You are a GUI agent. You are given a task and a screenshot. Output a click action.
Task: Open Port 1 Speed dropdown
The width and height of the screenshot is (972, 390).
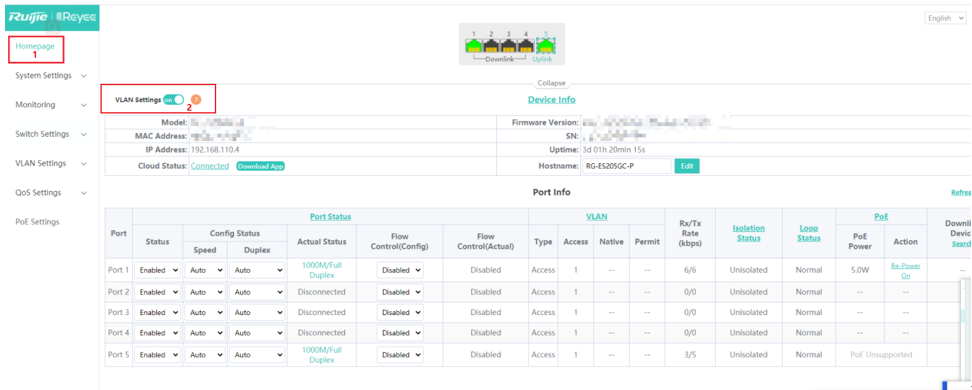pos(205,270)
